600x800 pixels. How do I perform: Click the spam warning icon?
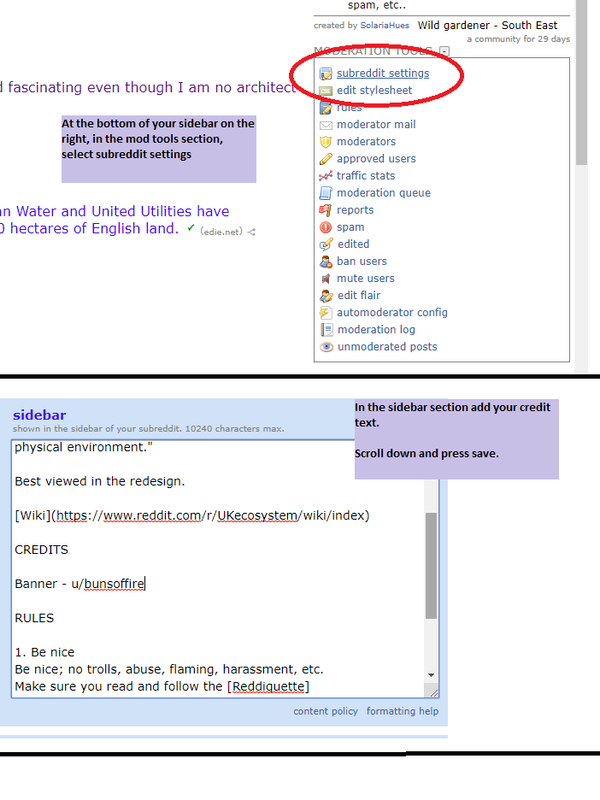coord(326,227)
